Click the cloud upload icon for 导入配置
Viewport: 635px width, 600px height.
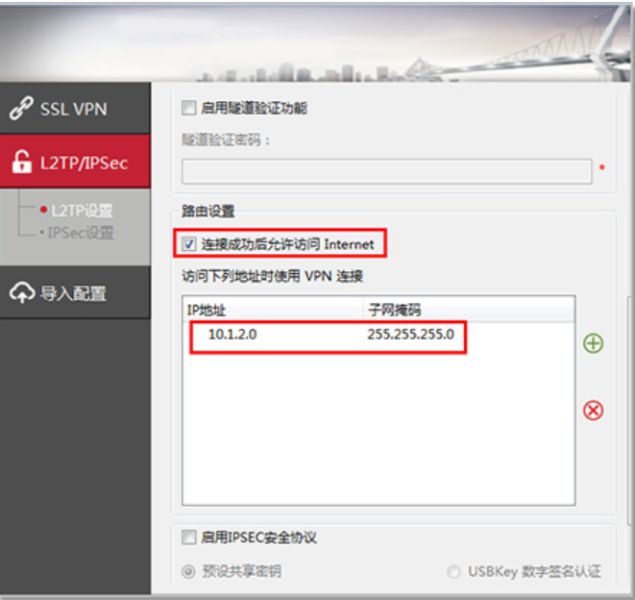(22, 292)
